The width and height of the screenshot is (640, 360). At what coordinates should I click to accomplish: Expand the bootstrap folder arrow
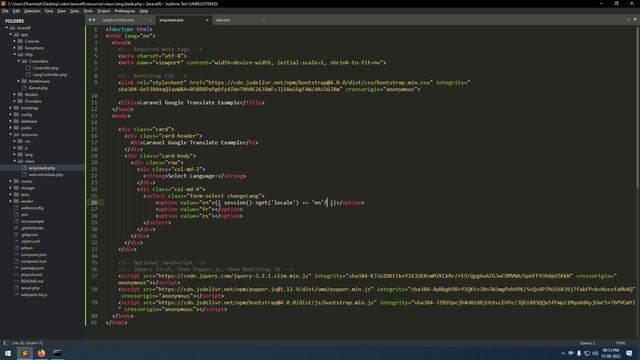click(x=11, y=108)
